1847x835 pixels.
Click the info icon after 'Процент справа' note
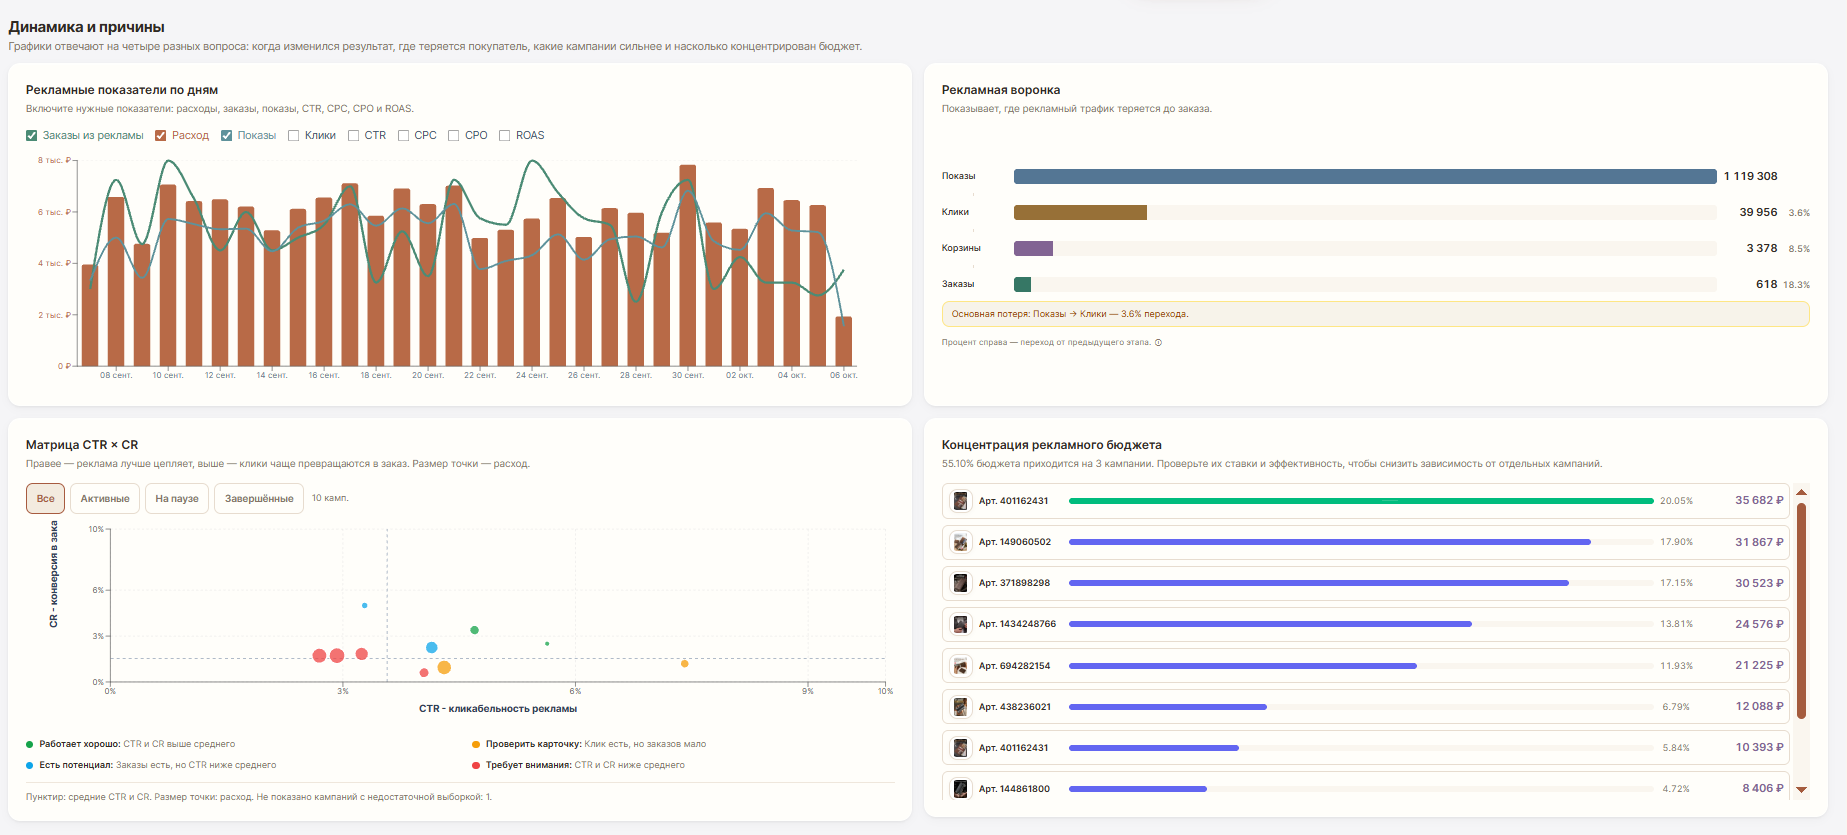click(x=1158, y=342)
